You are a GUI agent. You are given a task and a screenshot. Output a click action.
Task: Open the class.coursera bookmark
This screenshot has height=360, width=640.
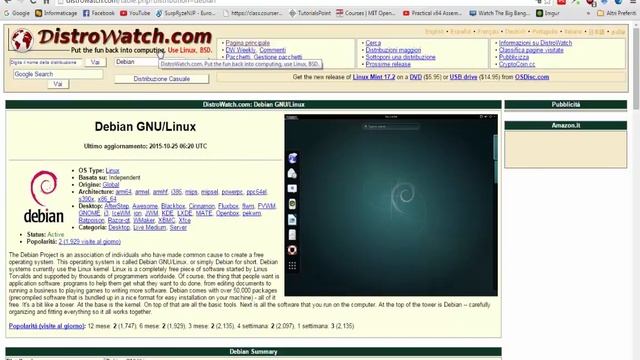click(253, 13)
